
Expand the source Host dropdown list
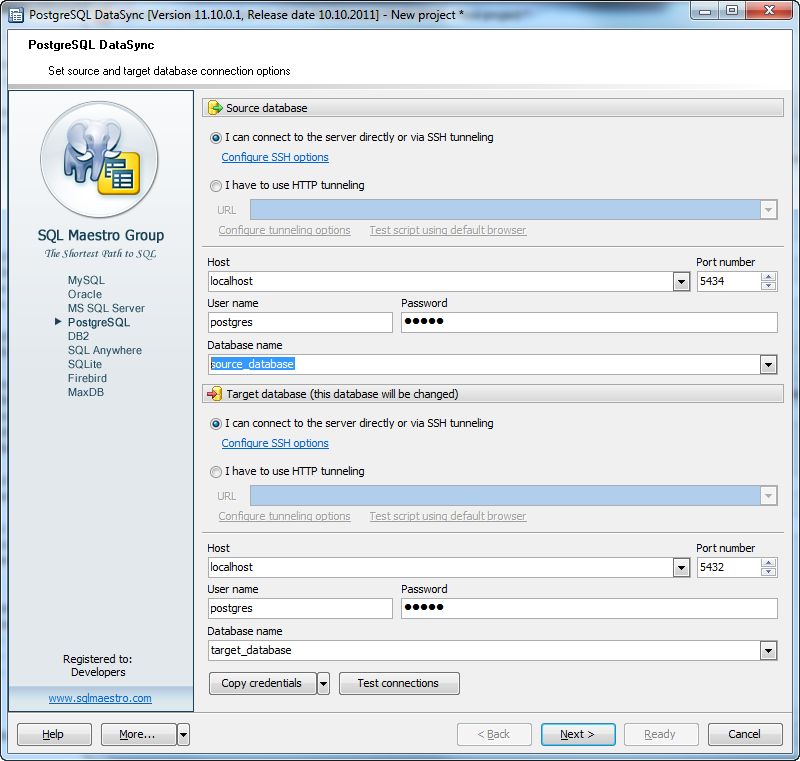point(681,282)
